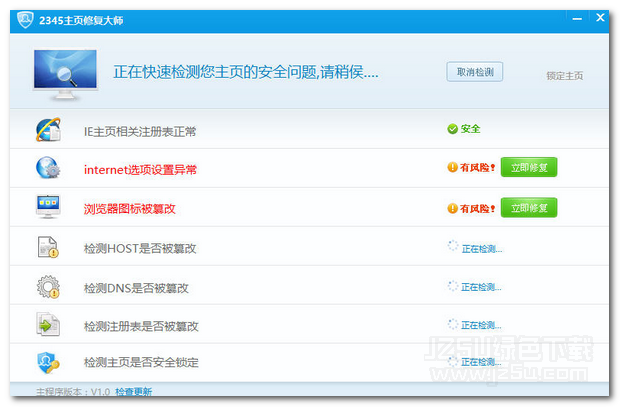Click the globe with gear internet options icon

48,168
